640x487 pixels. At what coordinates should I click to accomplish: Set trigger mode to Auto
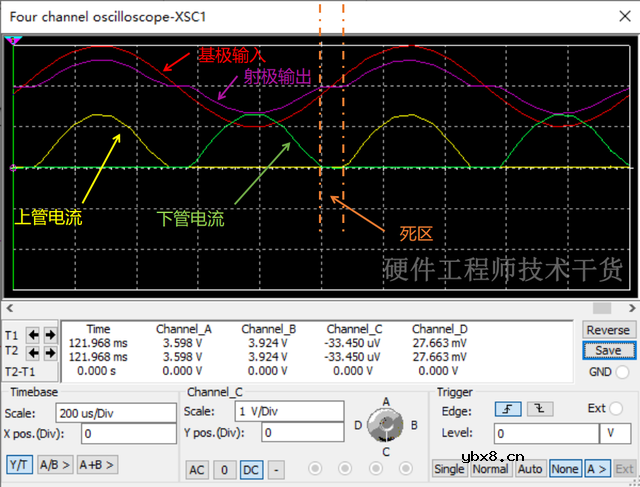click(x=530, y=469)
